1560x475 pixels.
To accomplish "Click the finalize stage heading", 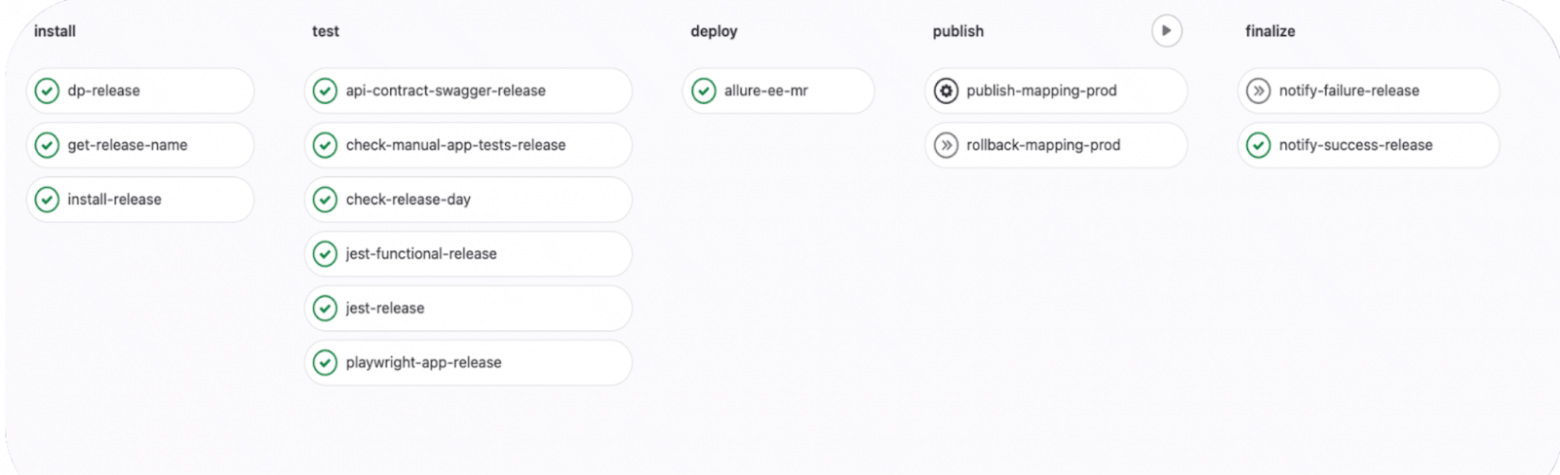I will point(1270,31).
